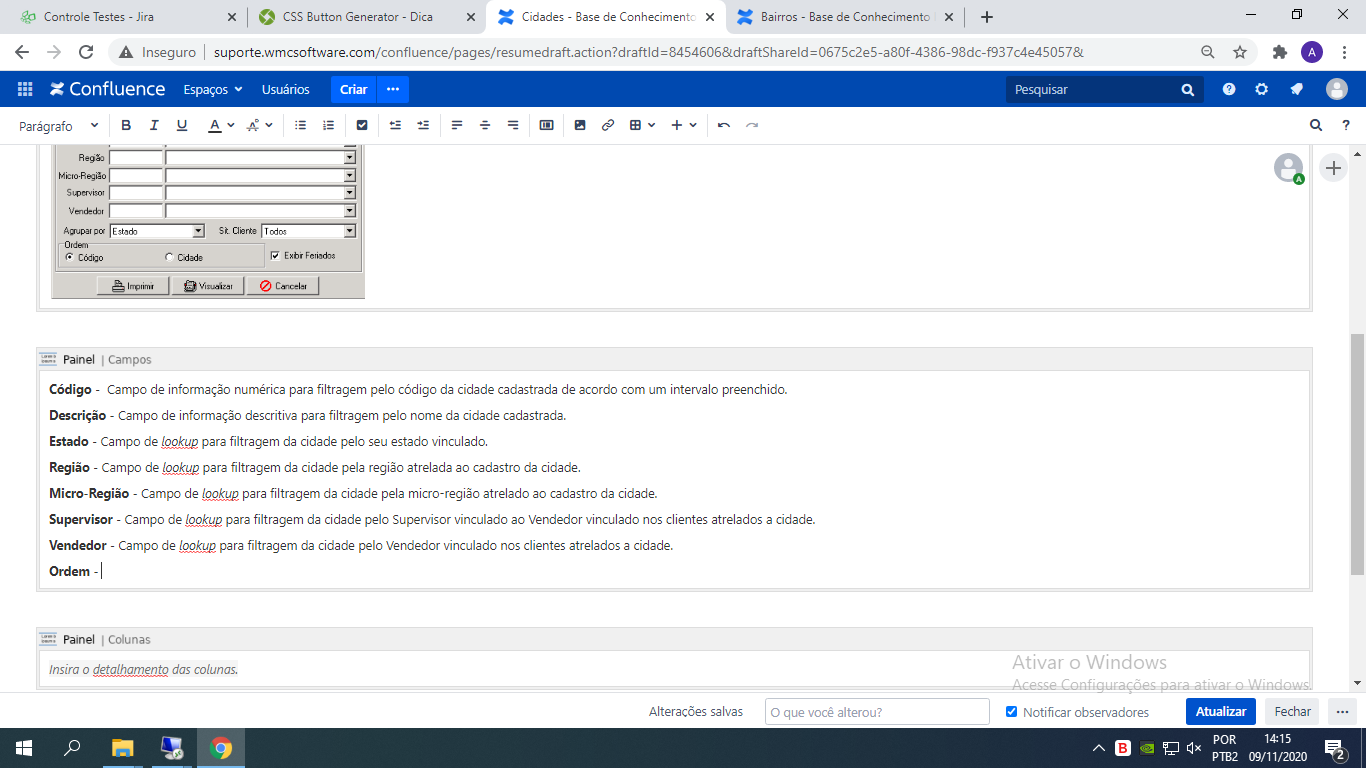The width and height of the screenshot is (1366, 768).
Task: Toggle the Notificar observadores checkbox
Action: (1011, 712)
